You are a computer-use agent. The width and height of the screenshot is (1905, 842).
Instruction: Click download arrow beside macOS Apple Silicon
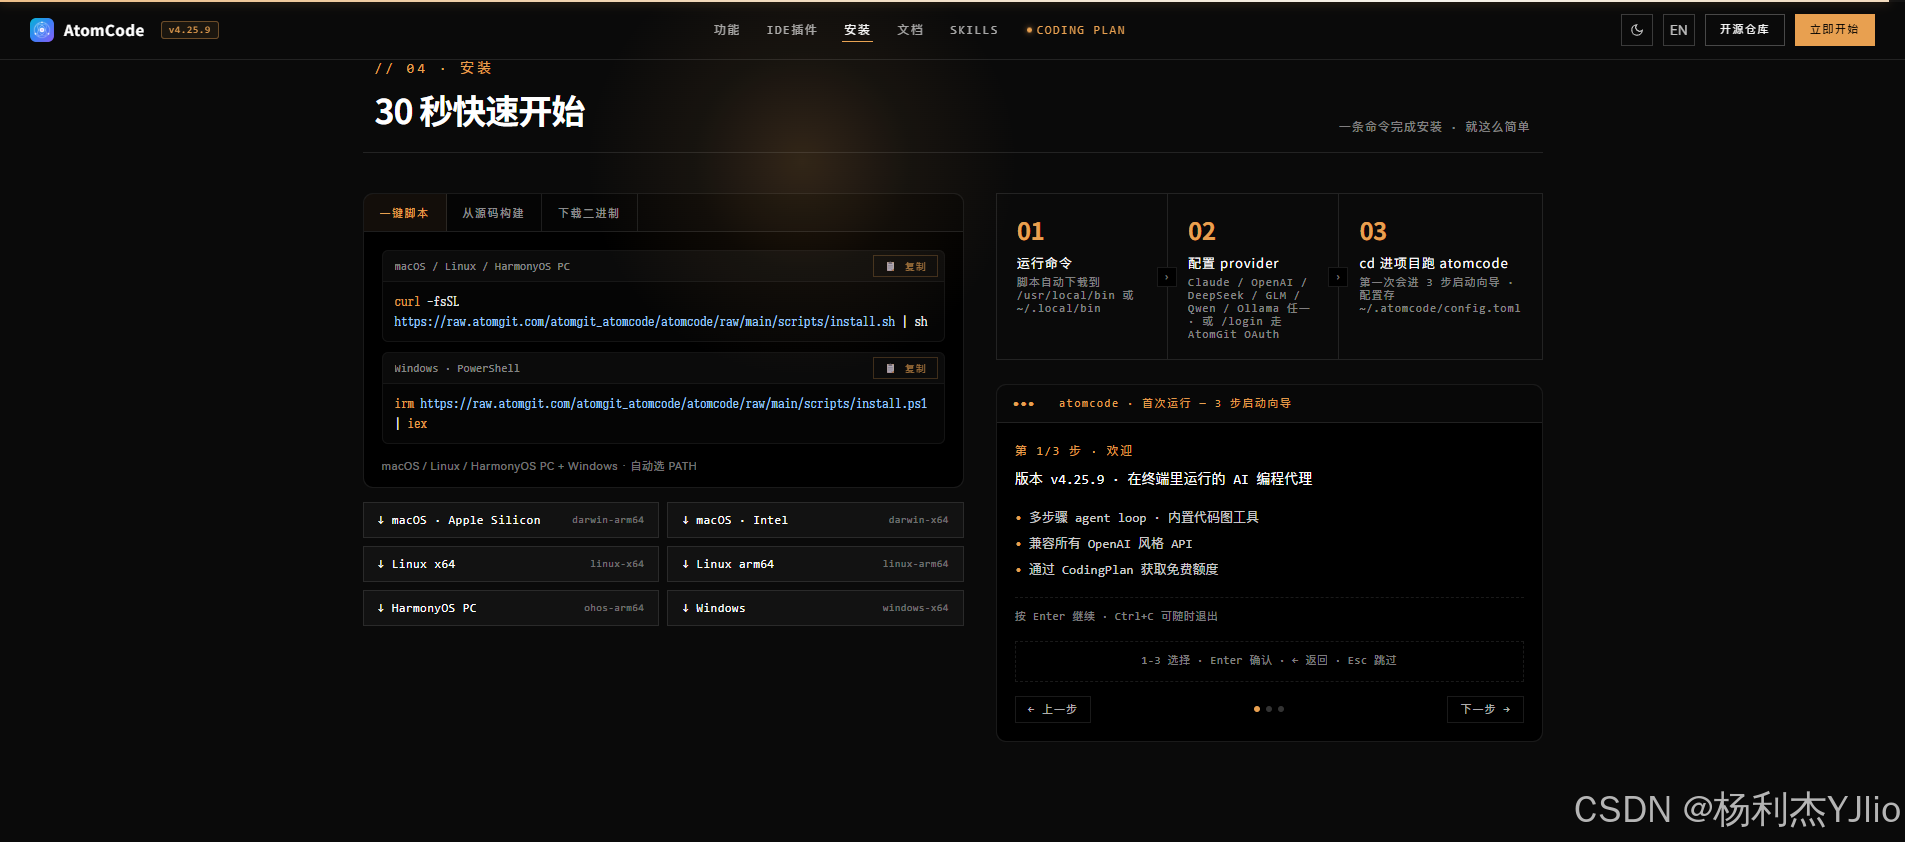click(381, 520)
